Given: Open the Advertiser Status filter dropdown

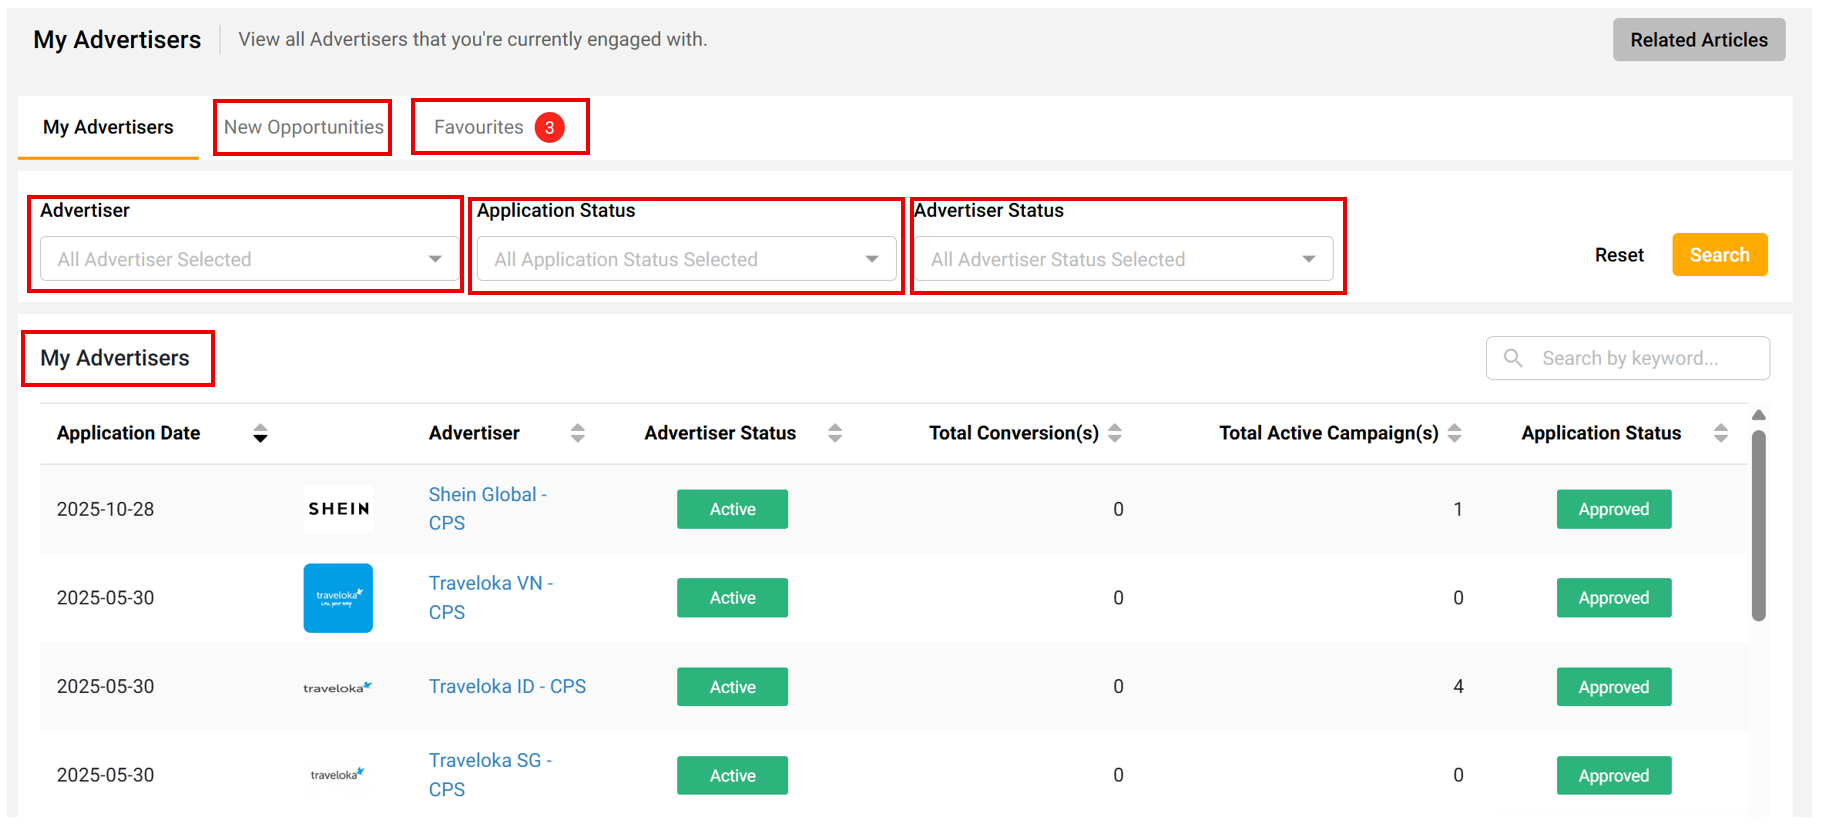Looking at the screenshot, I should point(1123,259).
